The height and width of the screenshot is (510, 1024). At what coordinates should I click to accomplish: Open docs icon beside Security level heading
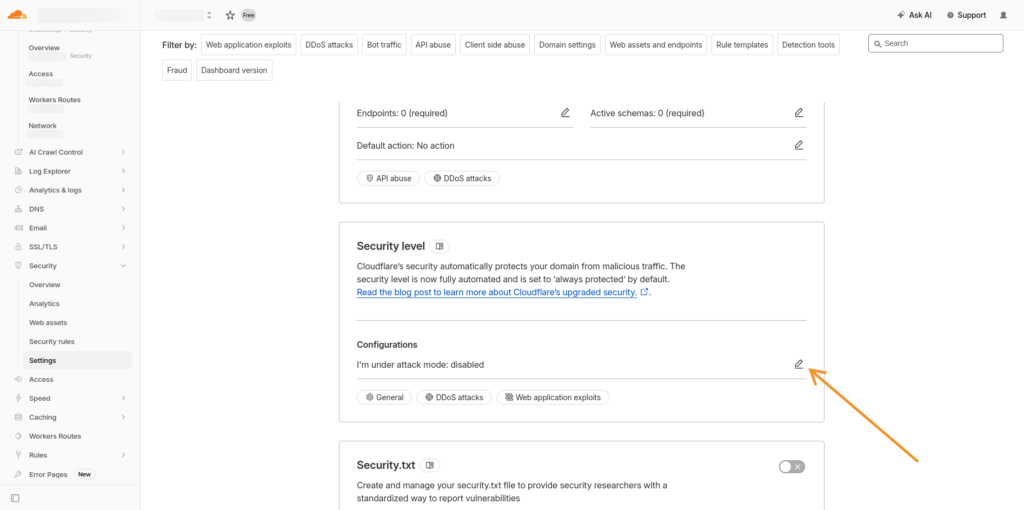tap(441, 246)
